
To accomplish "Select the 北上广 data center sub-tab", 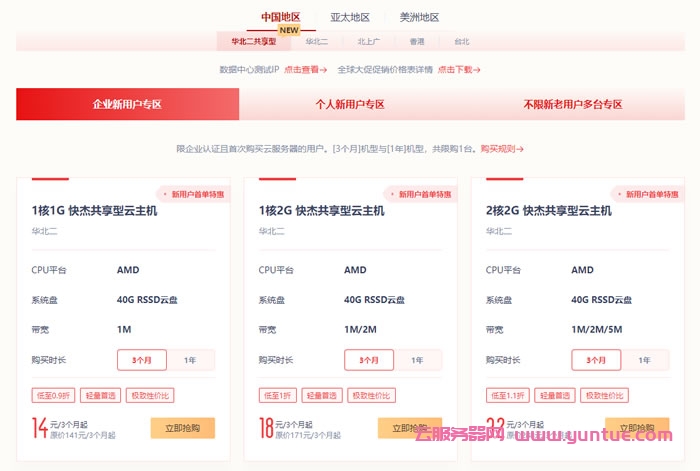I will coord(367,42).
